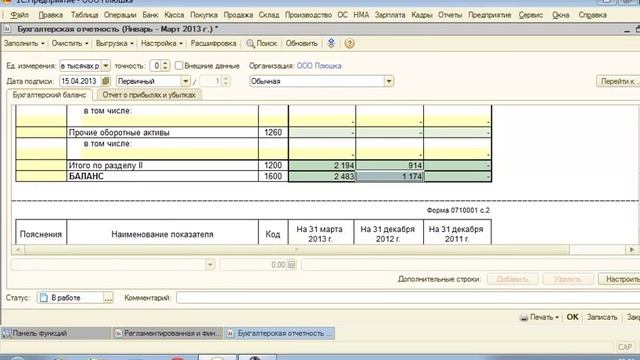Image resolution: width=640 pixels, height=360 pixels.
Task: Click the Удалить button
Action: tap(567, 279)
